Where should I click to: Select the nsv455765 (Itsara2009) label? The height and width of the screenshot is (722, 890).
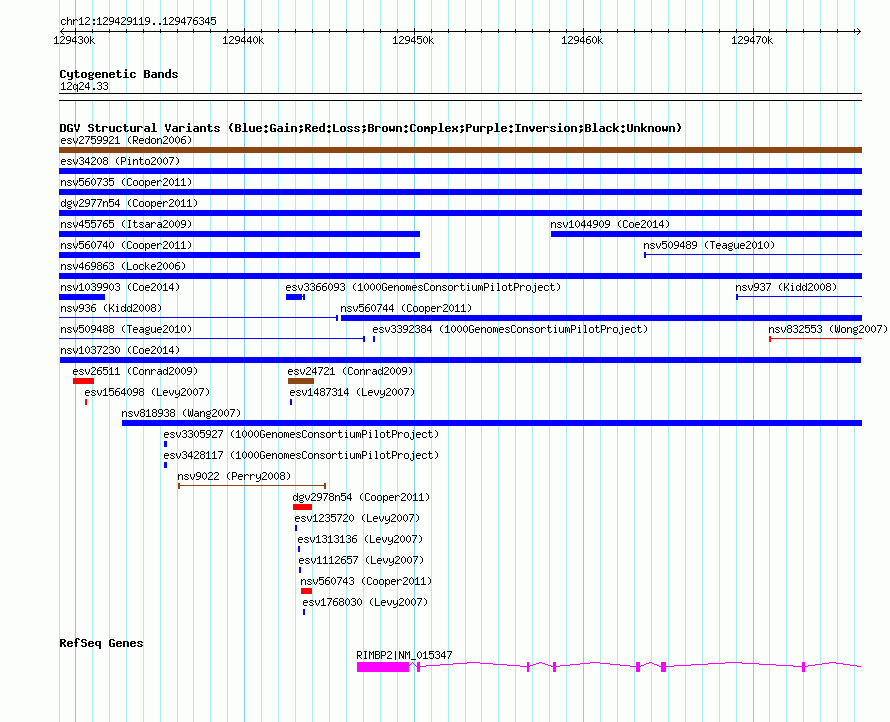pyautogui.click(x=126, y=224)
